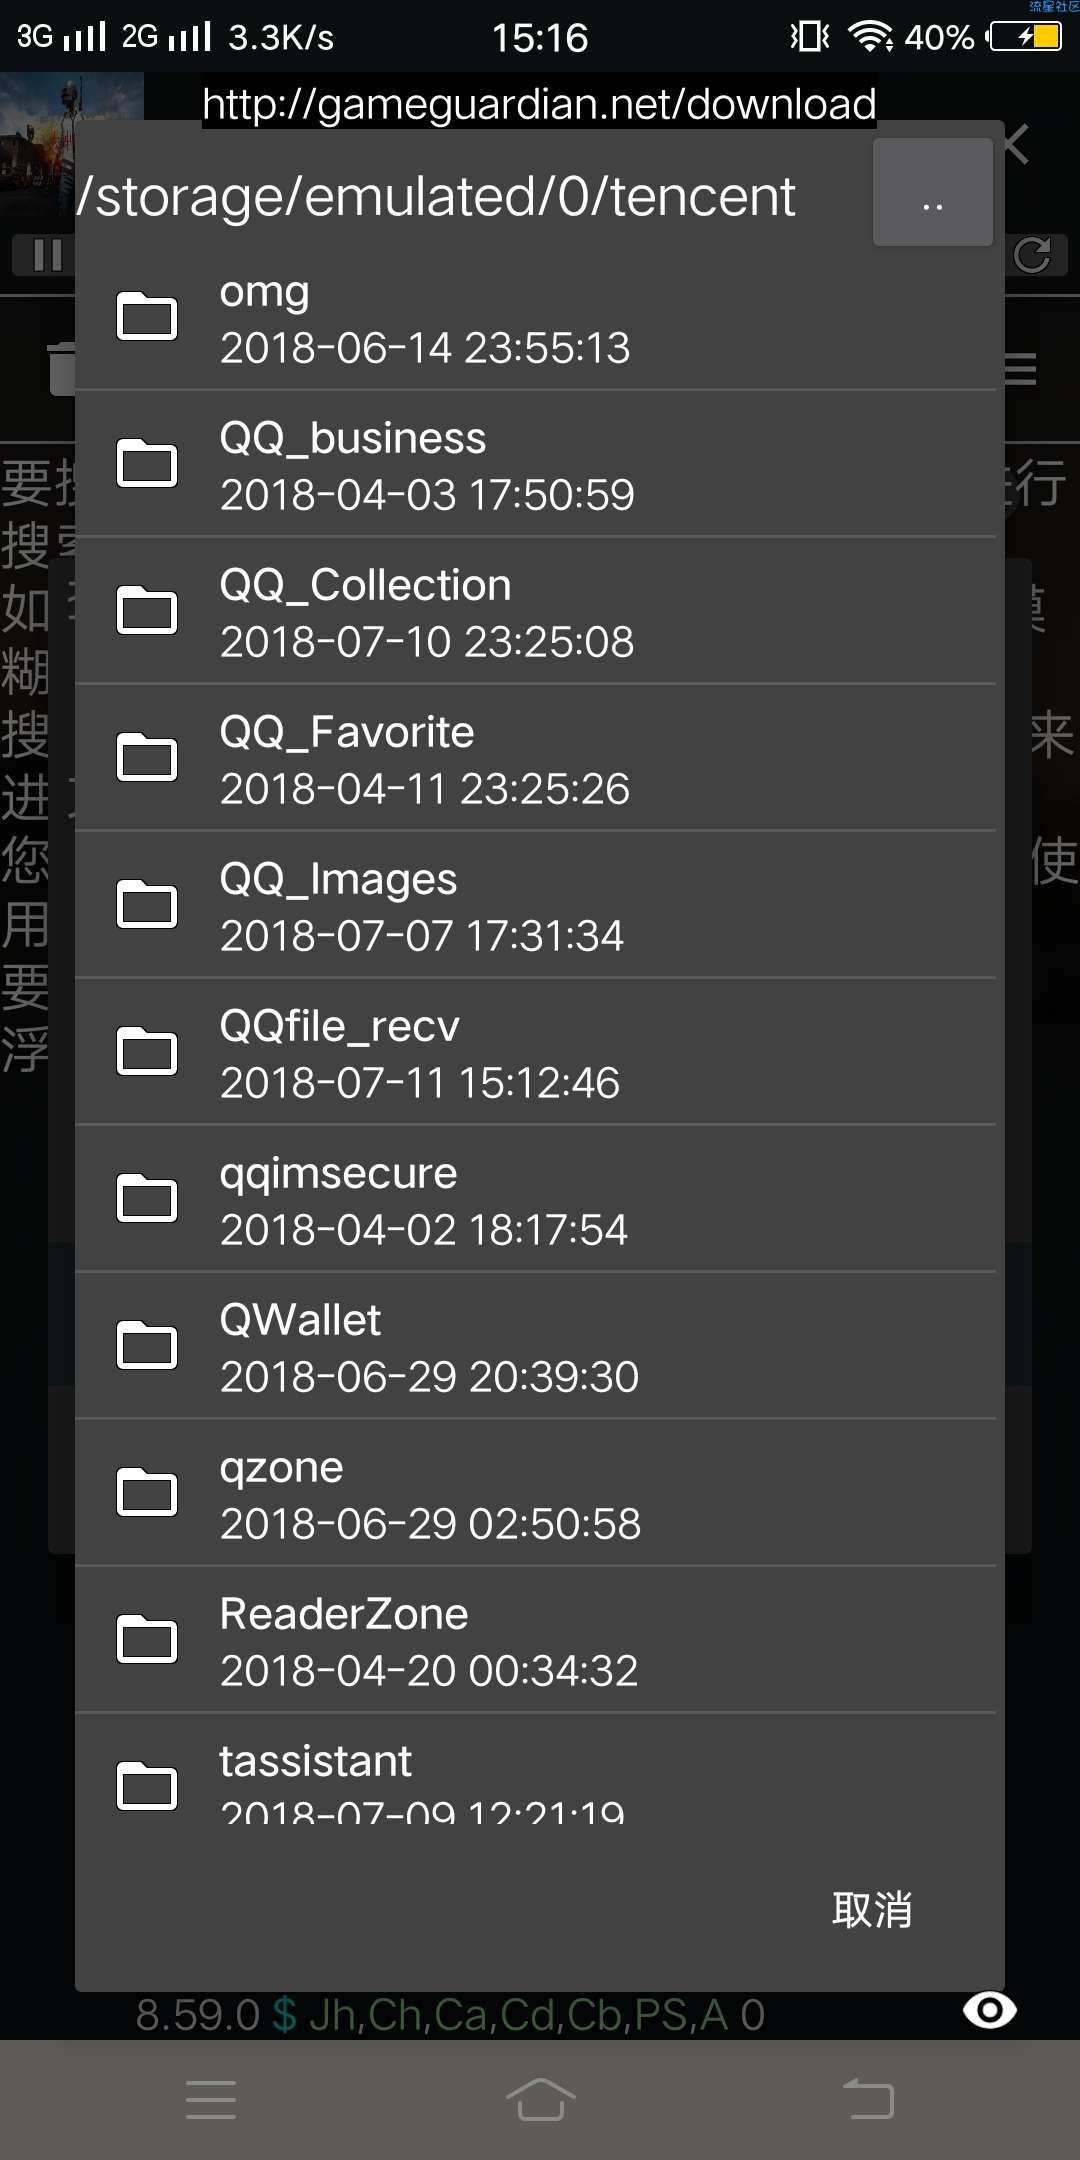
Task: Click the QWallet folder icon
Action: pyautogui.click(x=147, y=1346)
